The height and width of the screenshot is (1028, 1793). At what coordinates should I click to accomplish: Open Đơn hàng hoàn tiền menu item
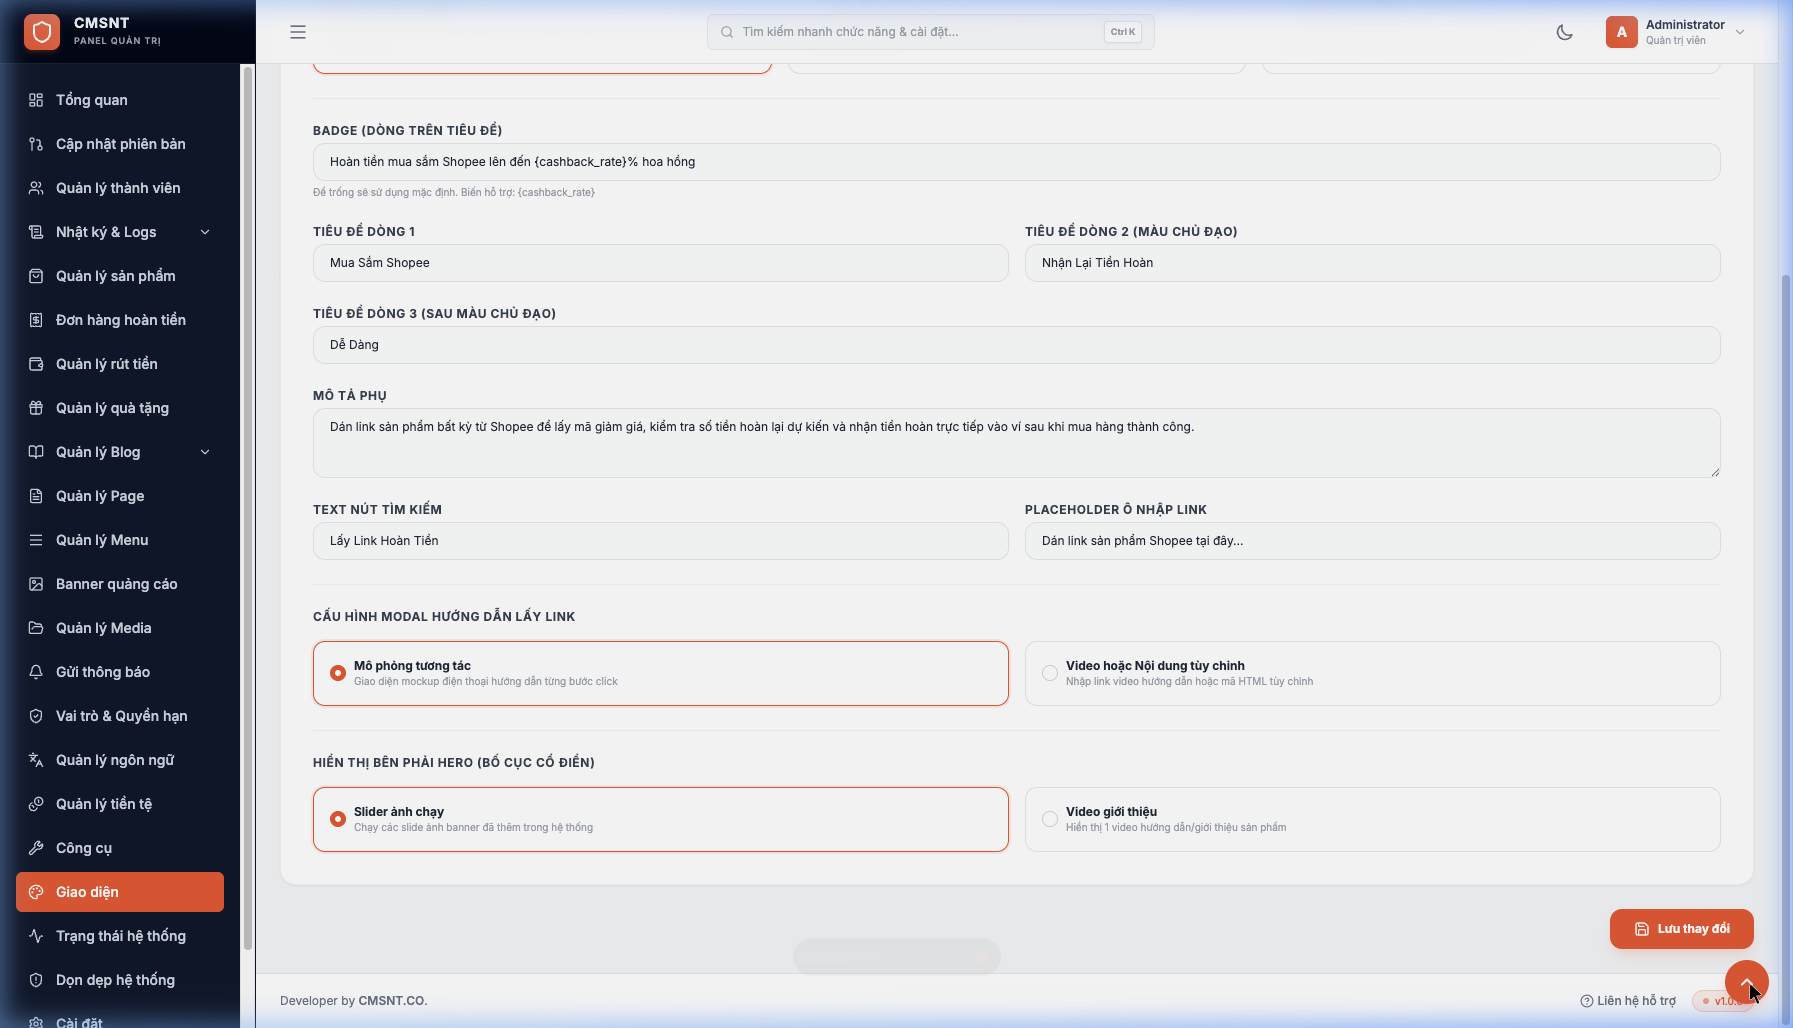[x=120, y=320]
